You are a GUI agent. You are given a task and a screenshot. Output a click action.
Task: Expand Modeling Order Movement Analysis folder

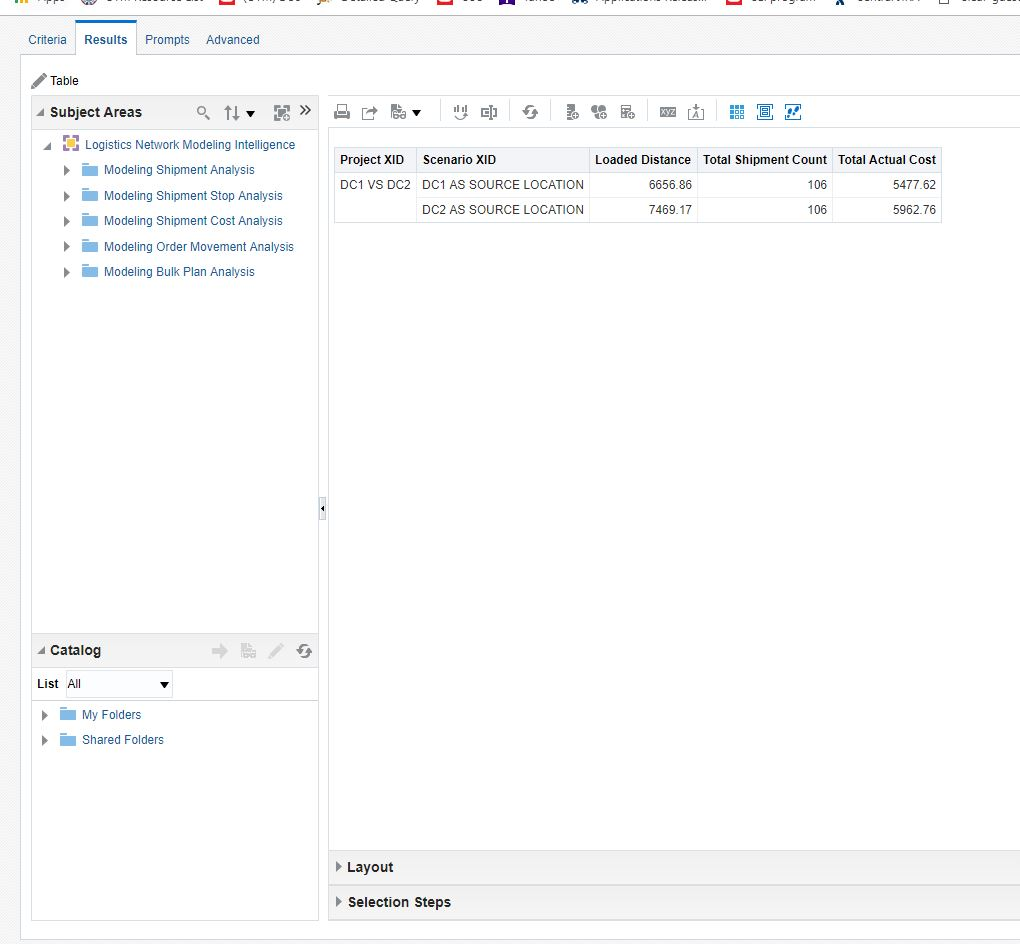66,247
